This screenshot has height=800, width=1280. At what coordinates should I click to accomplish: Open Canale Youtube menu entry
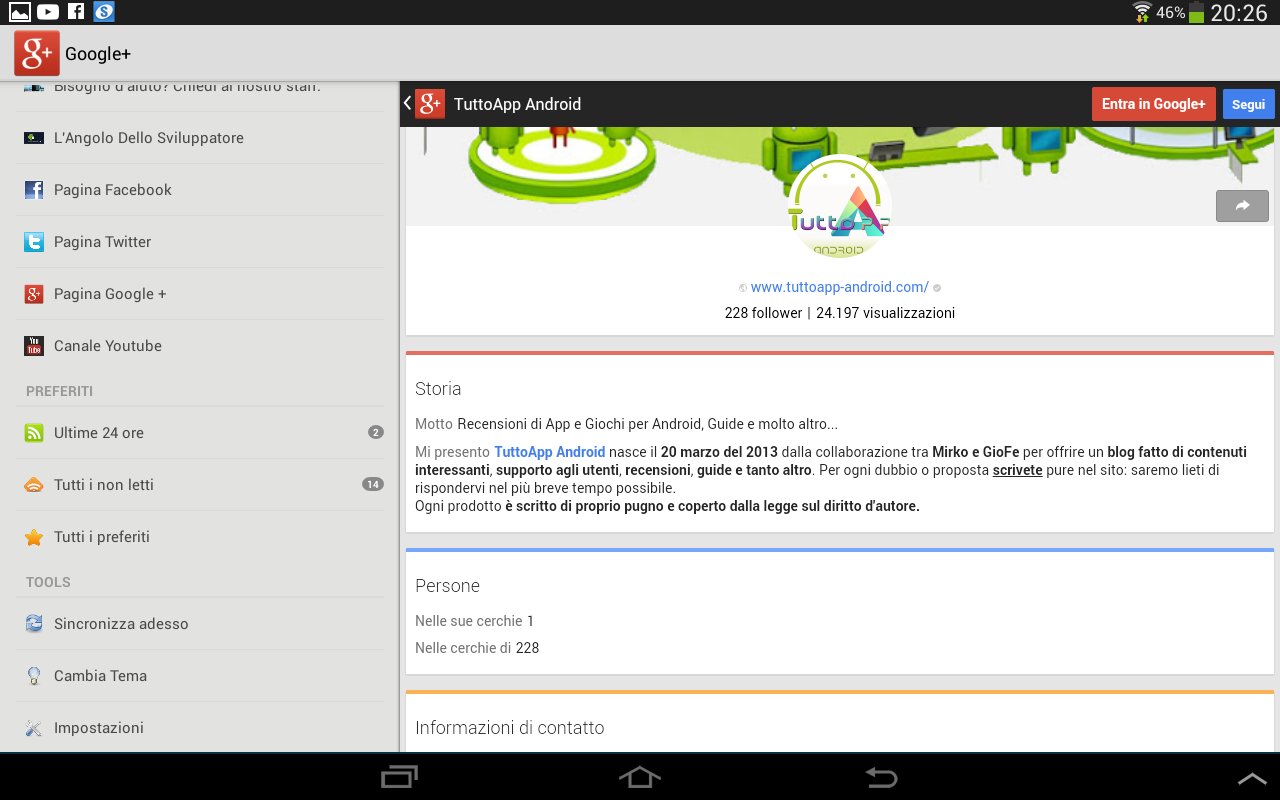(x=200, y=346)
